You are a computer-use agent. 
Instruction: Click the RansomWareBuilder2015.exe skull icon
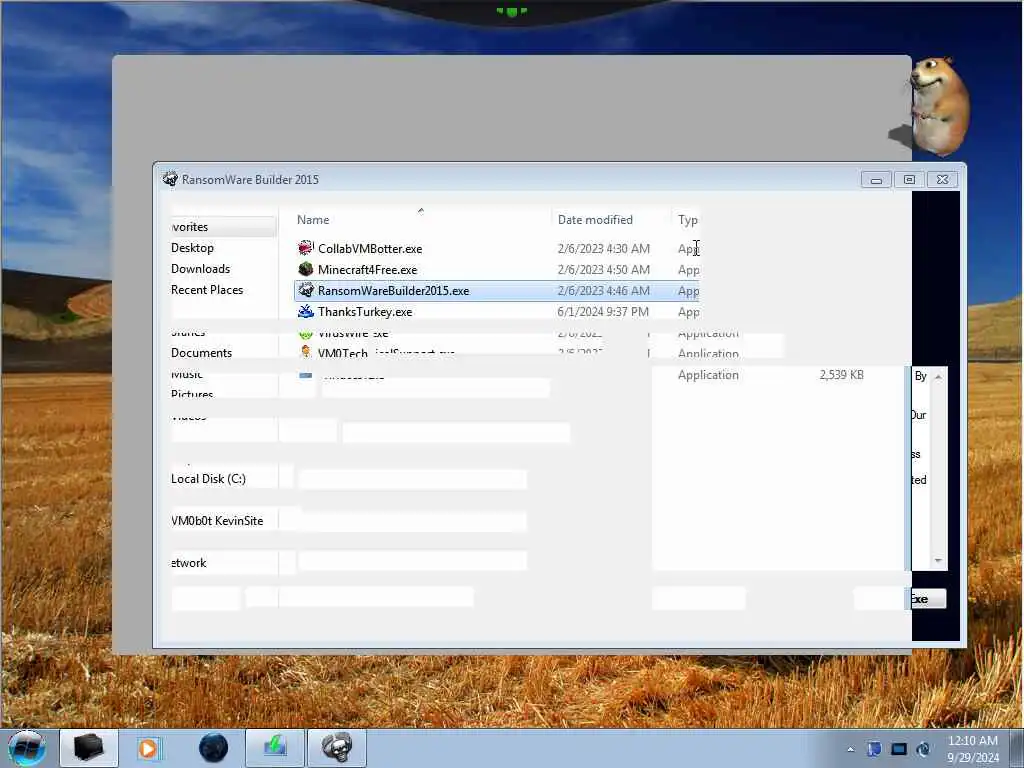tap(306, 290)
